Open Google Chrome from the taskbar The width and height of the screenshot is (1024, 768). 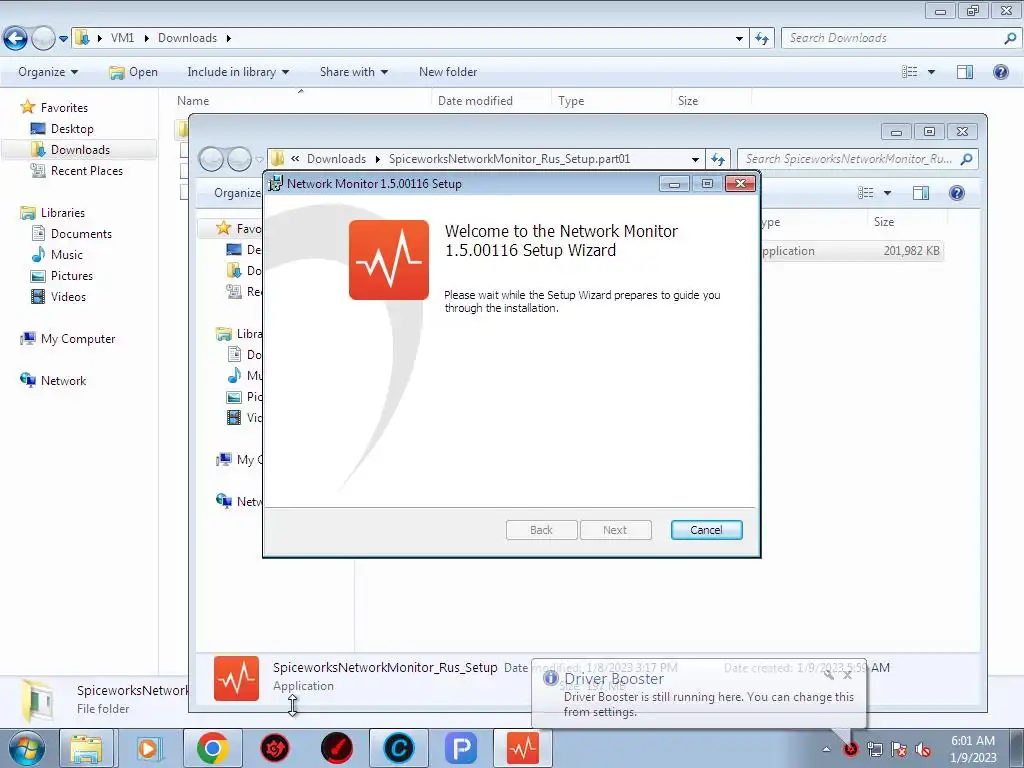(212, 748)
